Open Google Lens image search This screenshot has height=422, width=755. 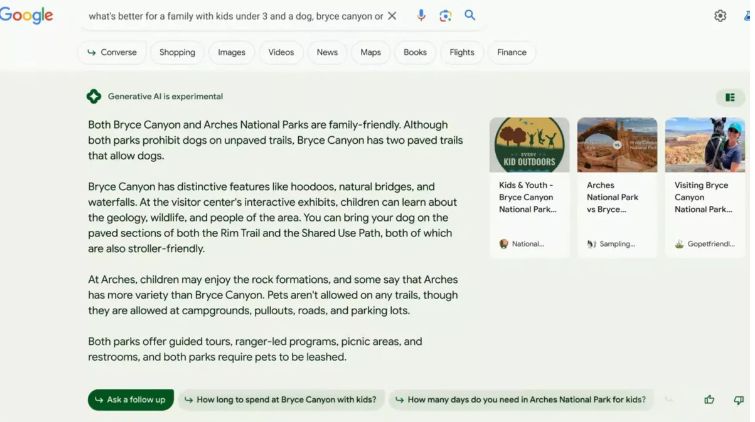pos(445,15)
